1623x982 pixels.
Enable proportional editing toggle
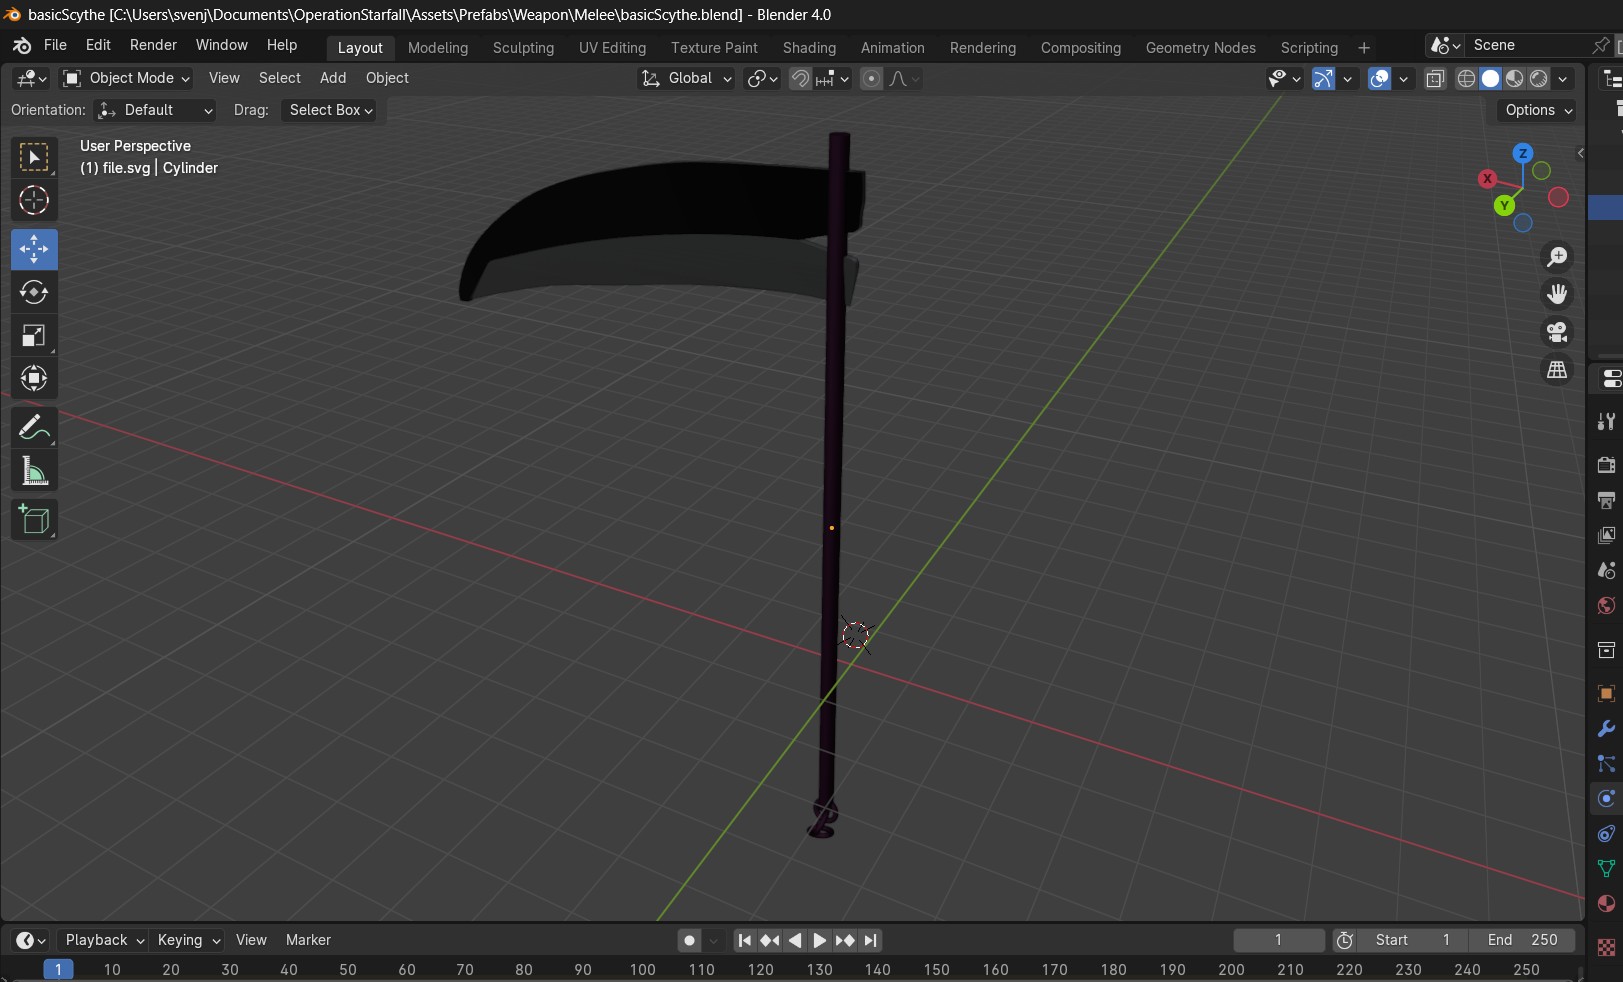871,79
